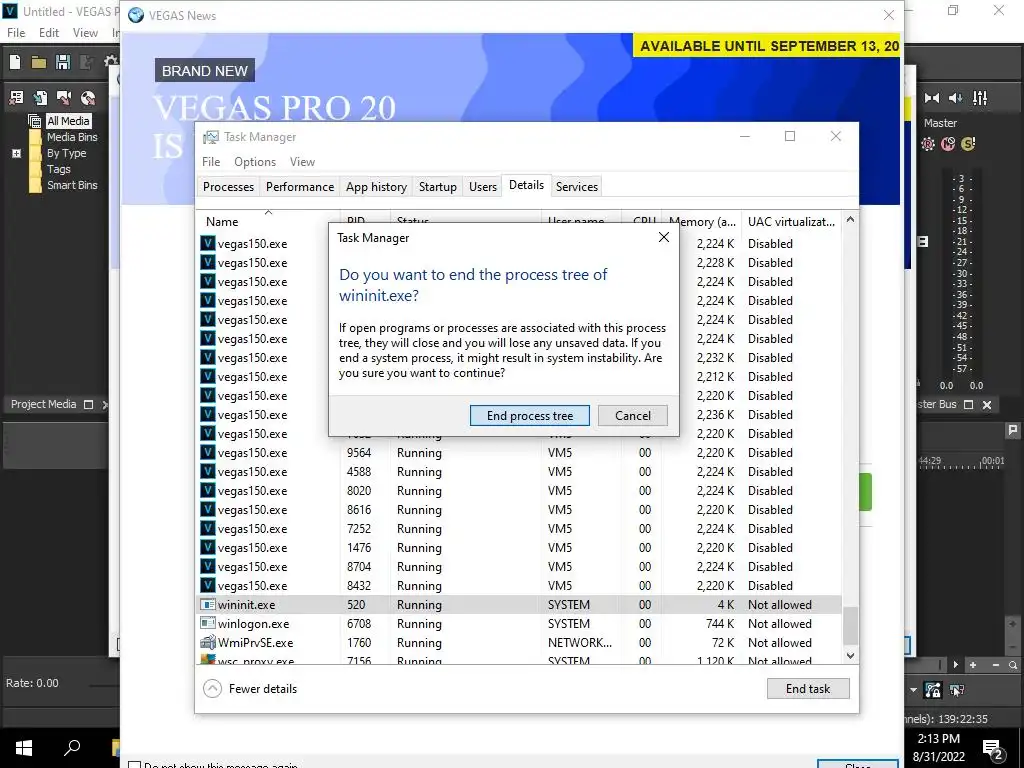Click the Mute icon under Master

948,144
